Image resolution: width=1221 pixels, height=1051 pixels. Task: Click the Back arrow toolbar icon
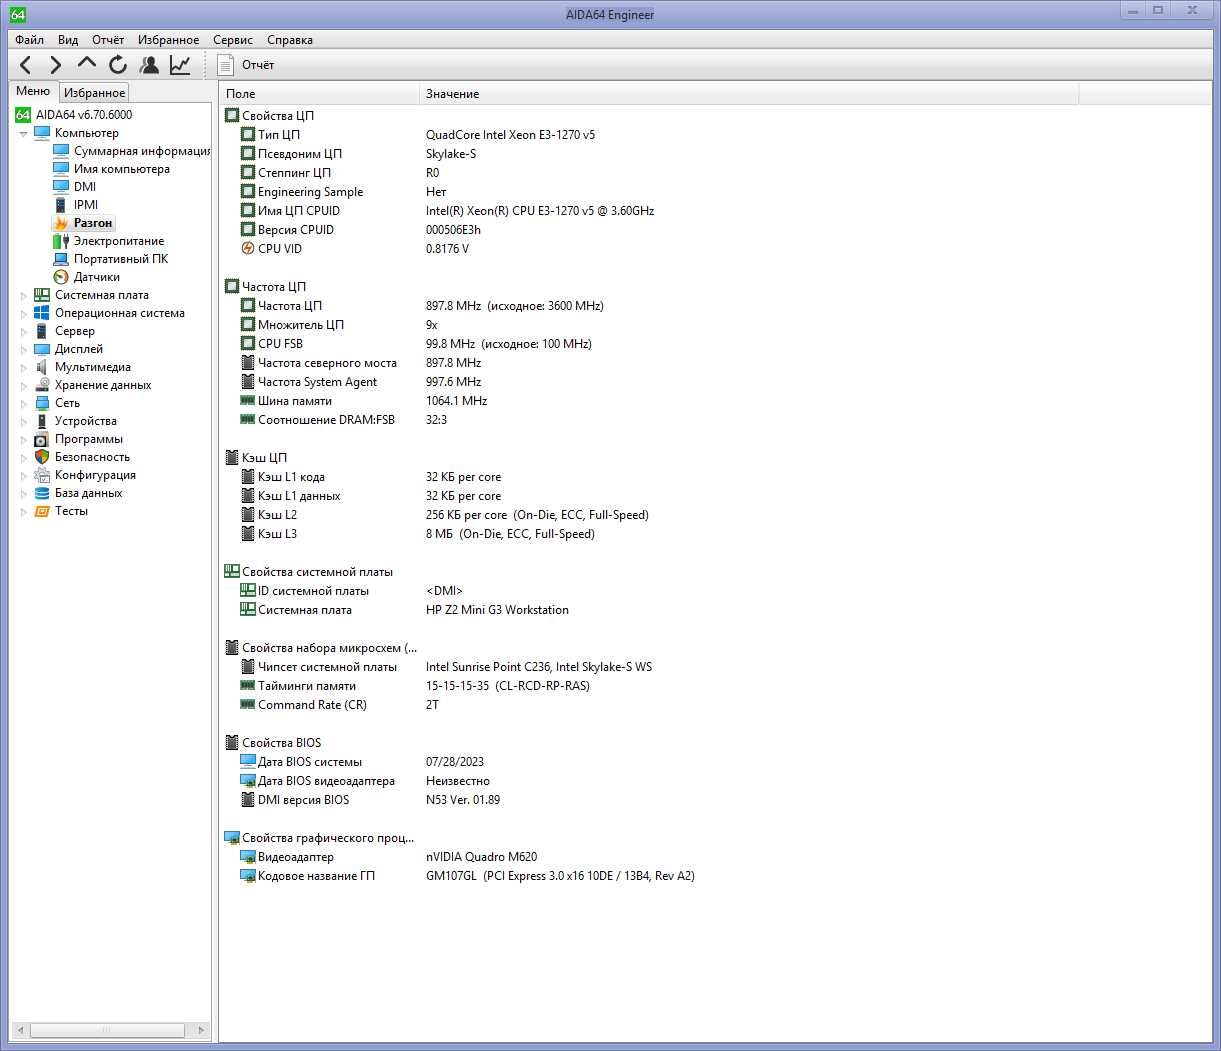26,65
